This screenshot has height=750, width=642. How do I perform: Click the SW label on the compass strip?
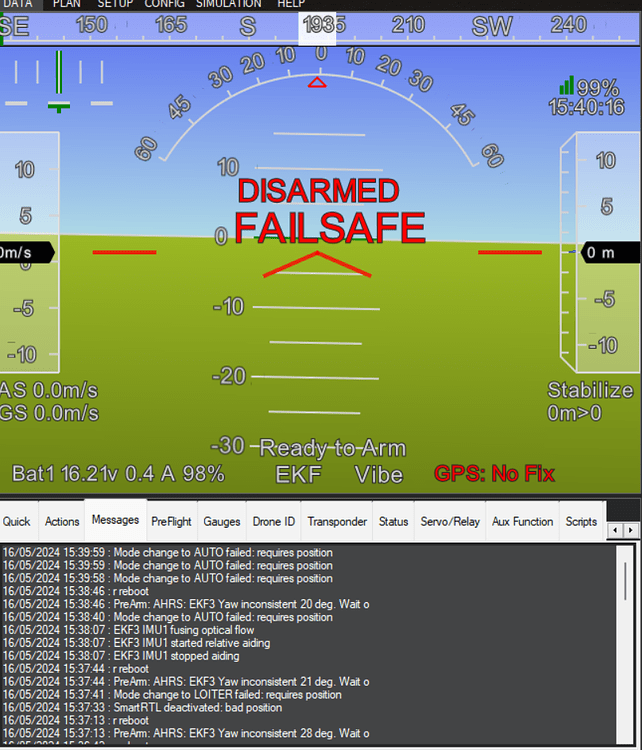click(x=492, y=26)
